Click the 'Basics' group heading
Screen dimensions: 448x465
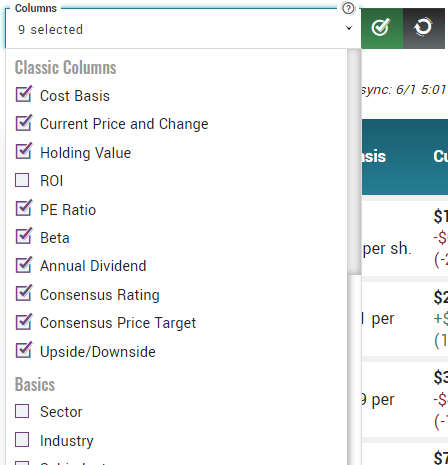click(x=35, y=384)
